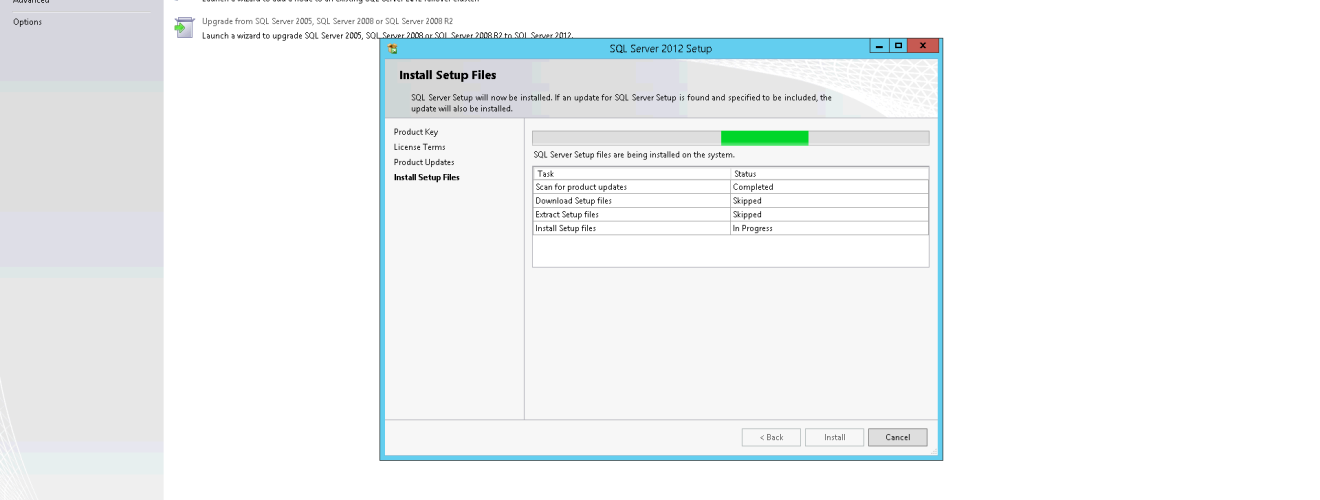Open Upgrade from SQL Server 2005 link

pos(328,21)
